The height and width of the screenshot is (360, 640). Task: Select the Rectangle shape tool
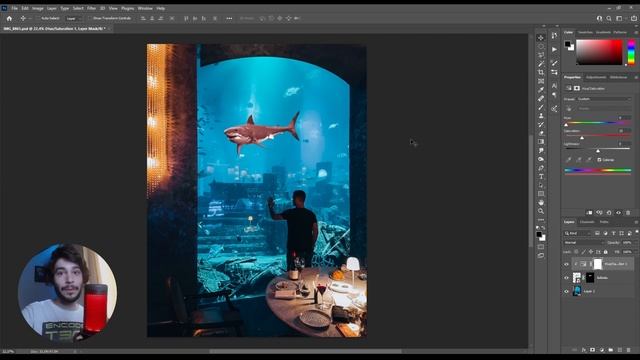(541, 194)
